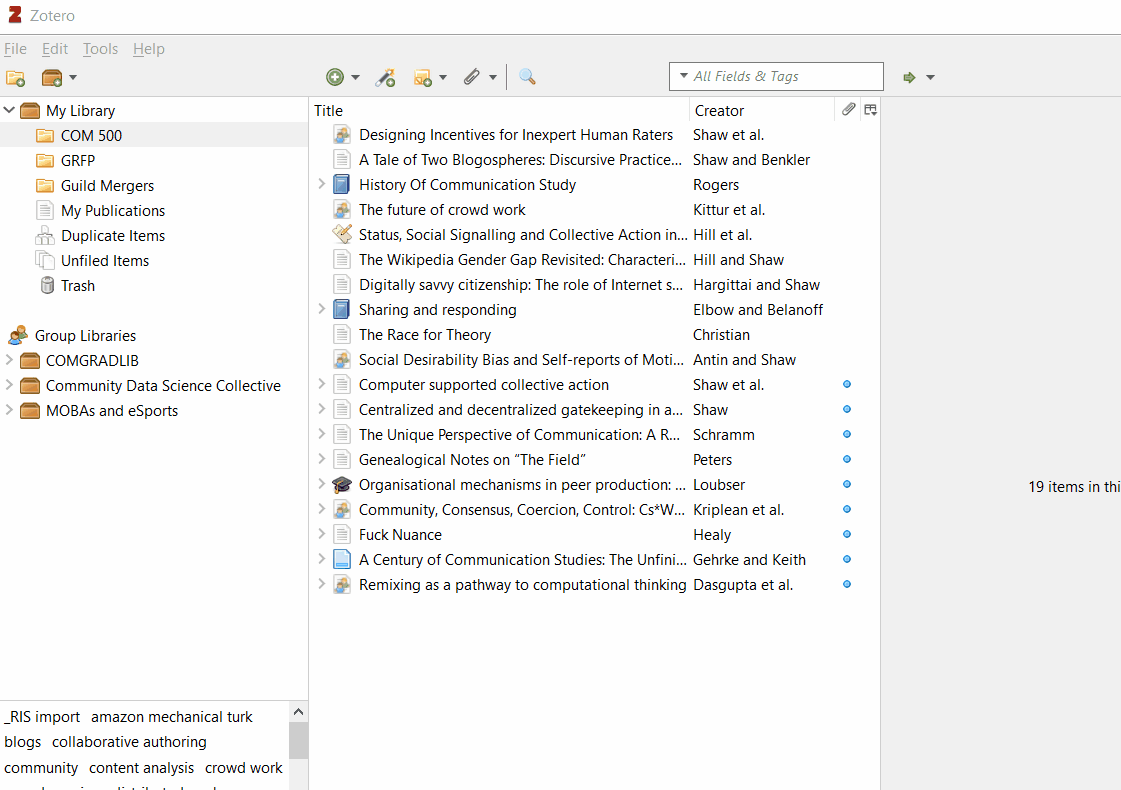Expand the MOBAs and eSports library
The width and height of the screenshot is (1121, 790).
click(x=9, y=410)
